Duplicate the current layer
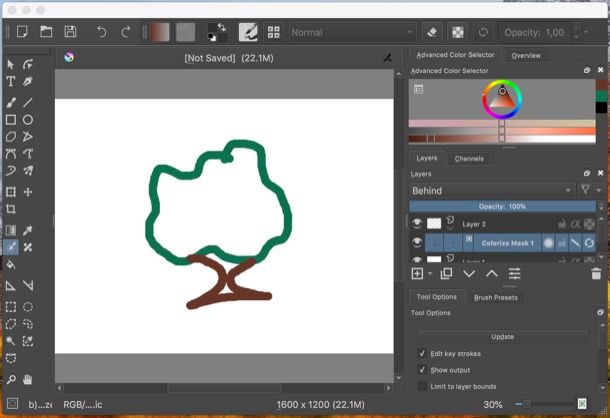Image resolution: width=610 pixels, height=418 pixels. point(446,274)
